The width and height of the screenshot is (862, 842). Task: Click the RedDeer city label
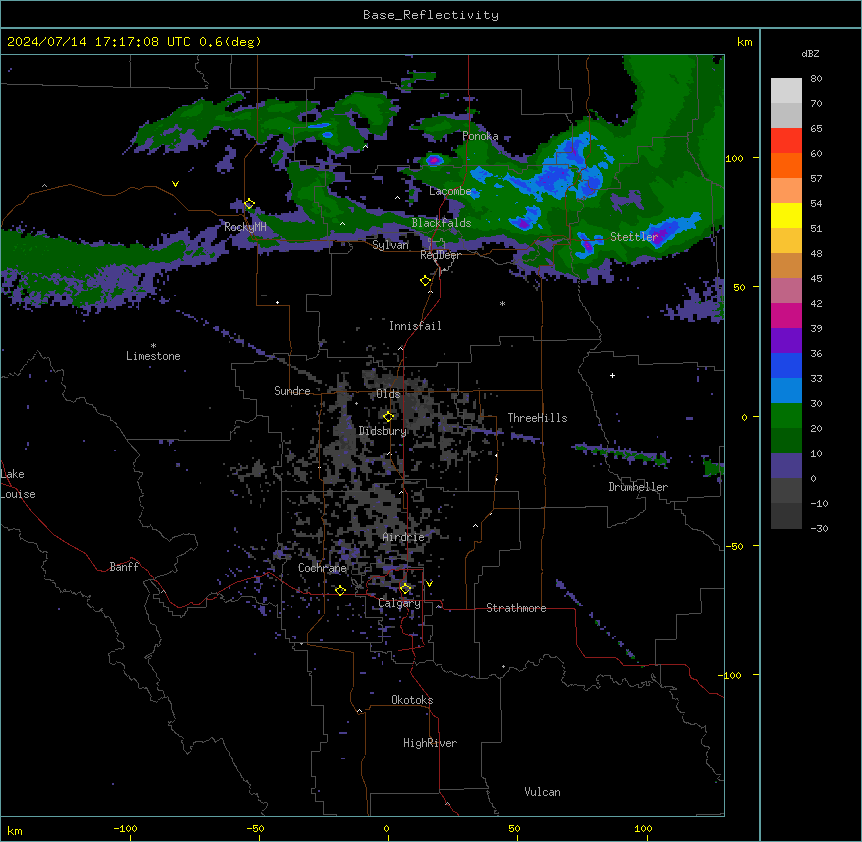tap(440, 255)
